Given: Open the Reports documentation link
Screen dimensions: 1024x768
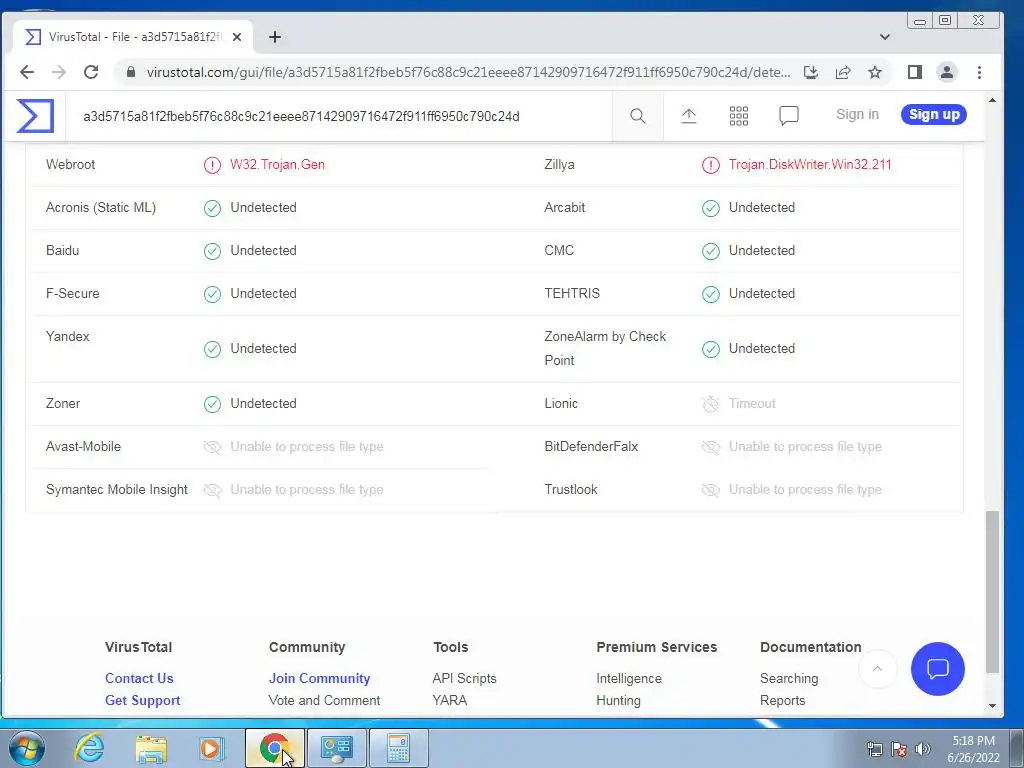Looking at the screenshot, I should (782, 700).
